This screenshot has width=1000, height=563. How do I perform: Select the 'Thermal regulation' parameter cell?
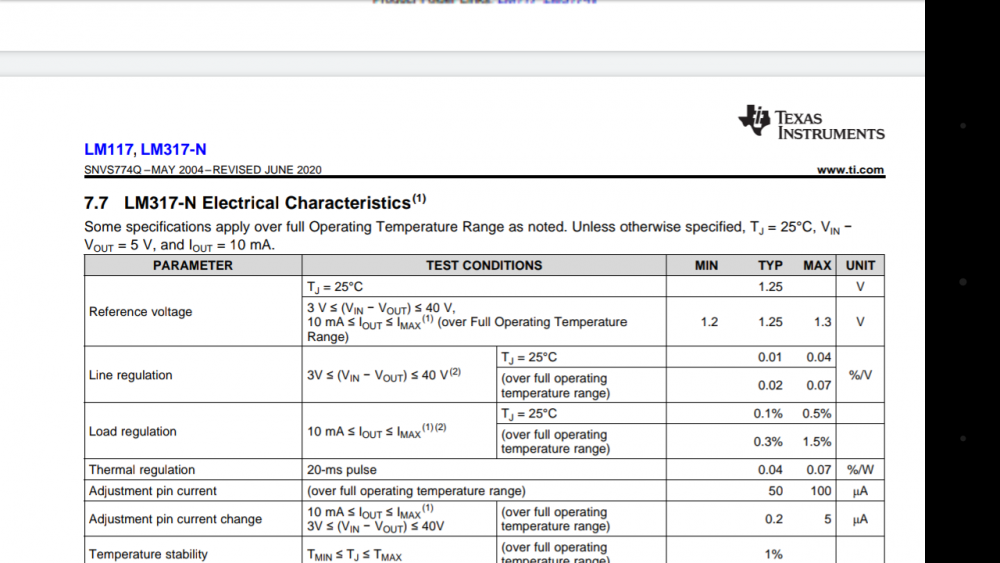193,469
